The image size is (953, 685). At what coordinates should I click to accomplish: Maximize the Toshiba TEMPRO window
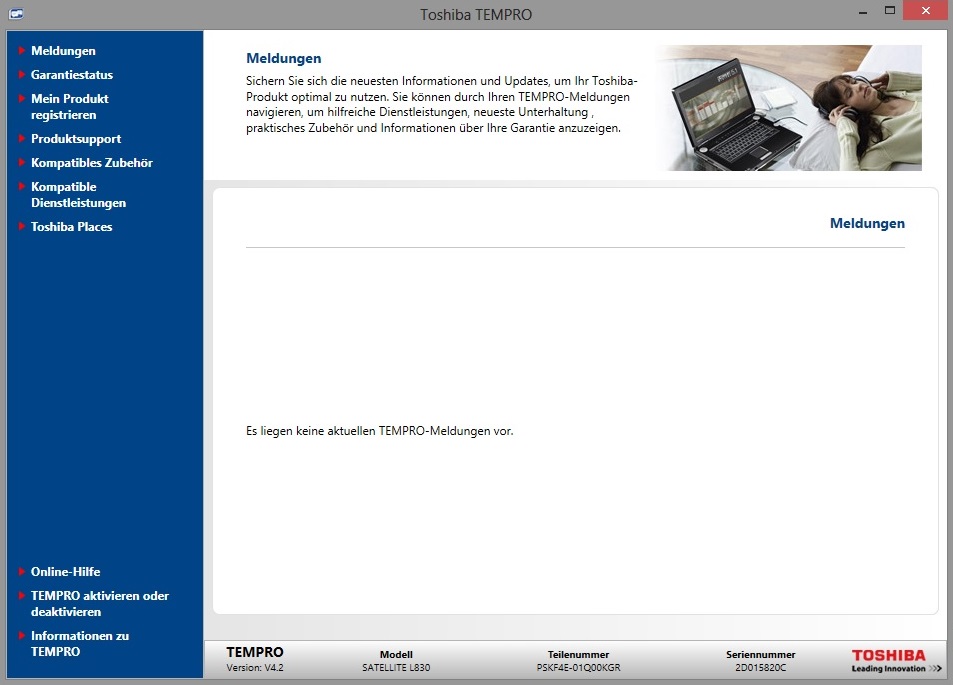tap(890, 10)
